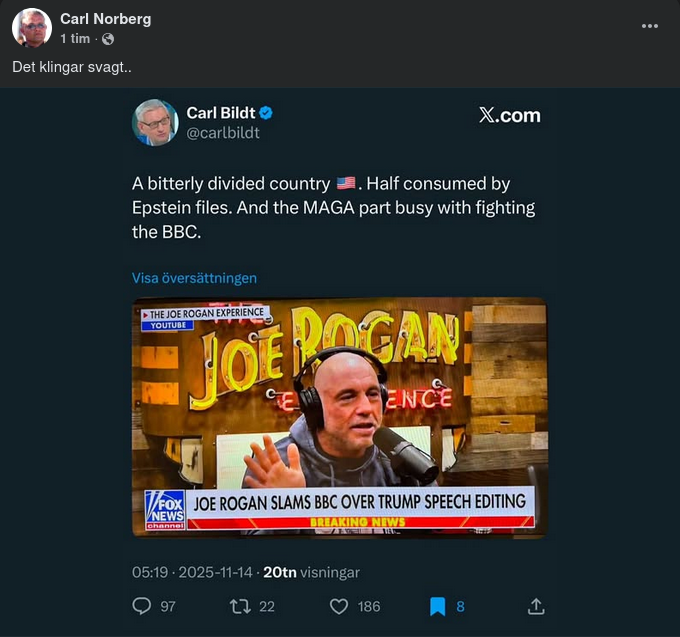Click Carl Bildt's avatar in the tweet

coord(155,122)
